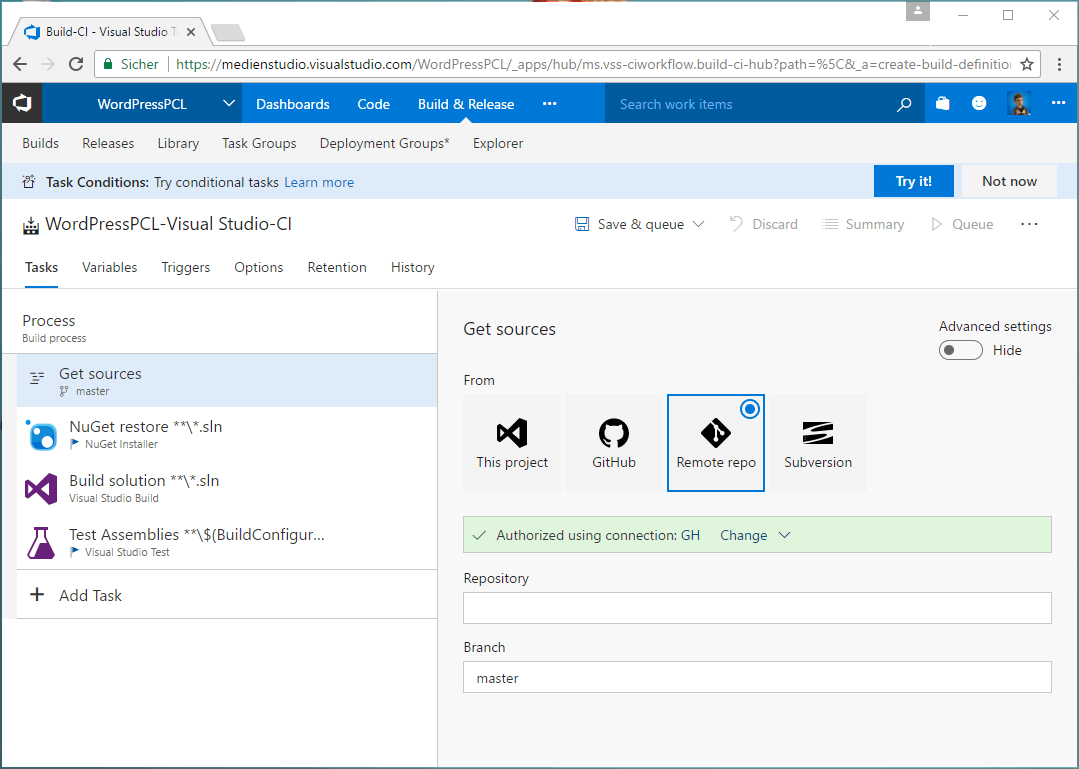
Task: Click the browser reload icon
Action: (x=76, y=64)
